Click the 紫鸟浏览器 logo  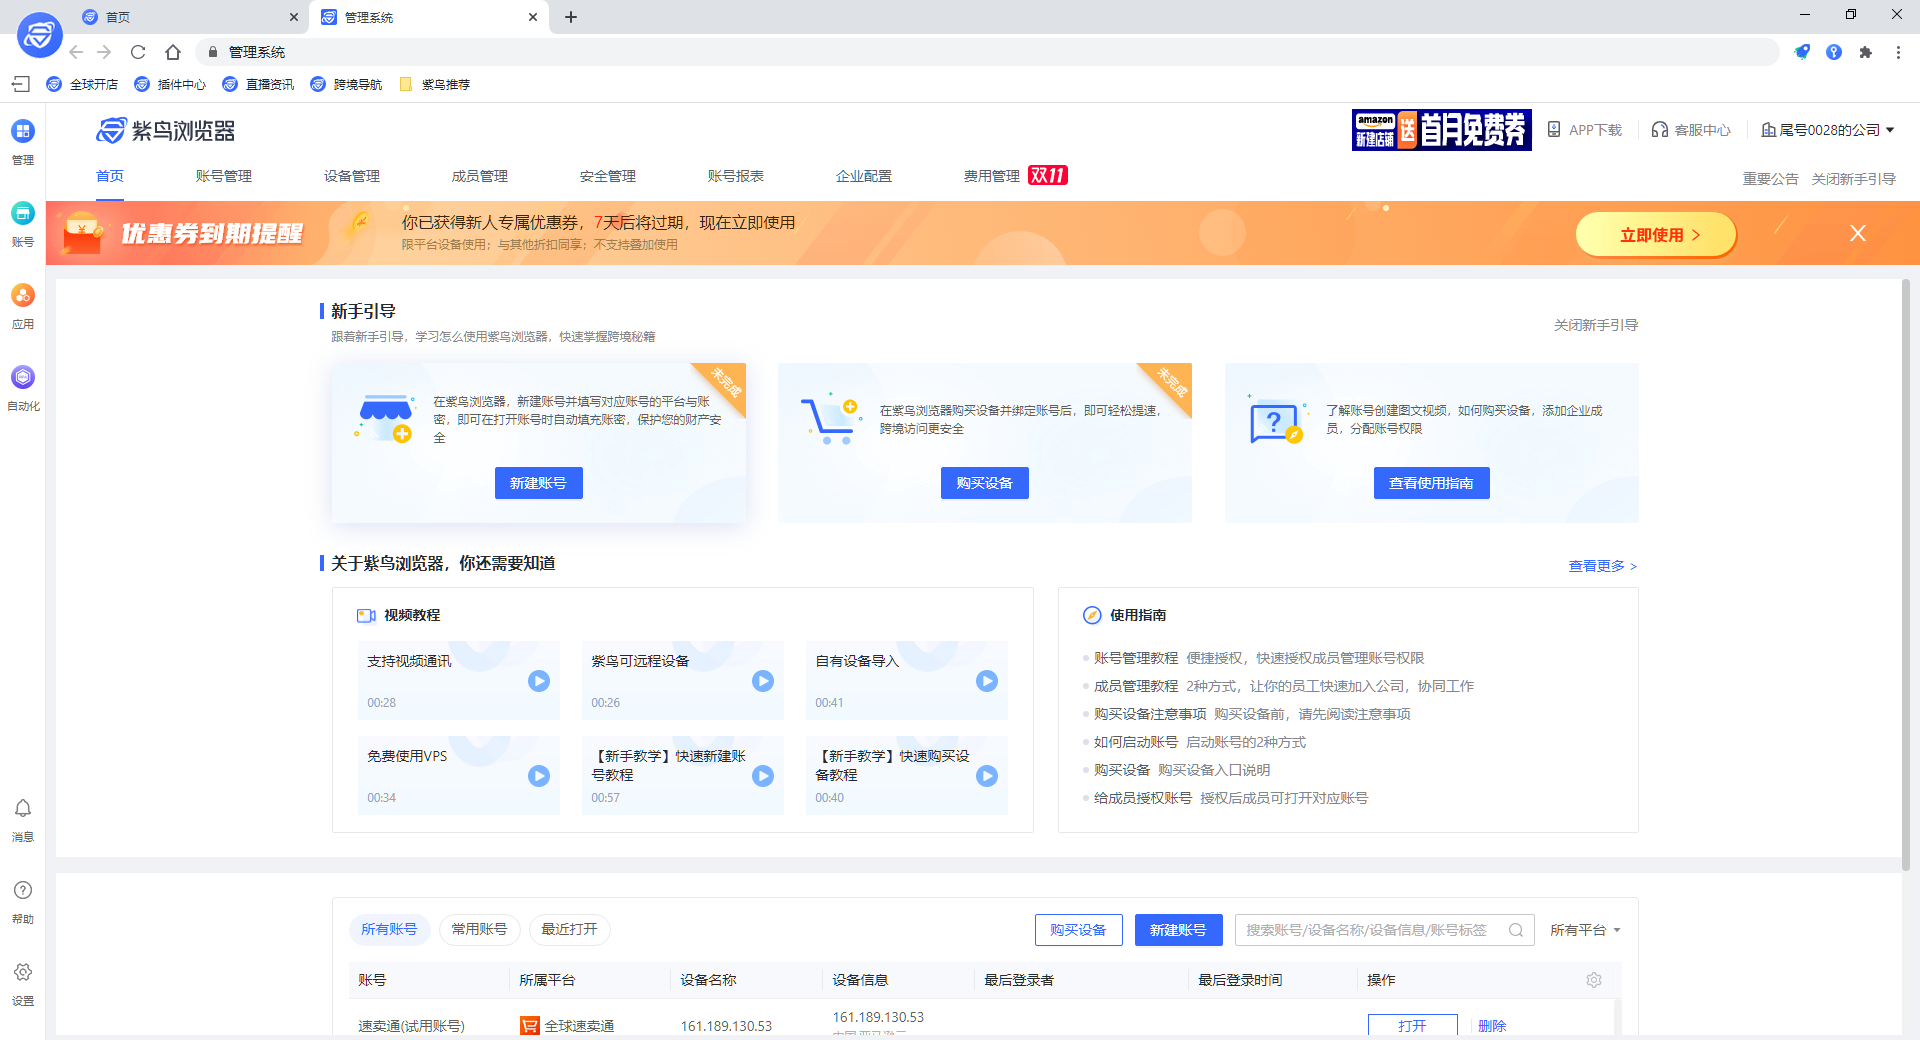(166, 130)
